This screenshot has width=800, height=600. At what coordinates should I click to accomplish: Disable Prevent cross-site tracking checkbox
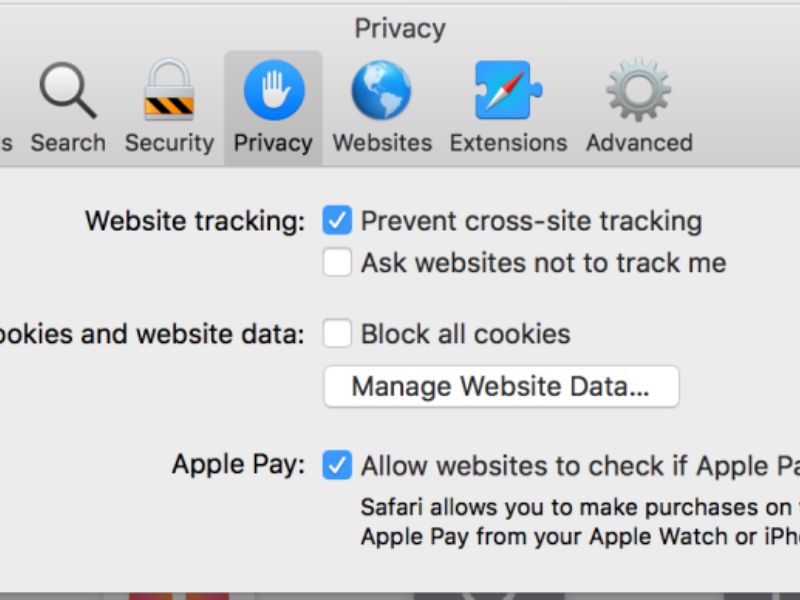[337, 220]
